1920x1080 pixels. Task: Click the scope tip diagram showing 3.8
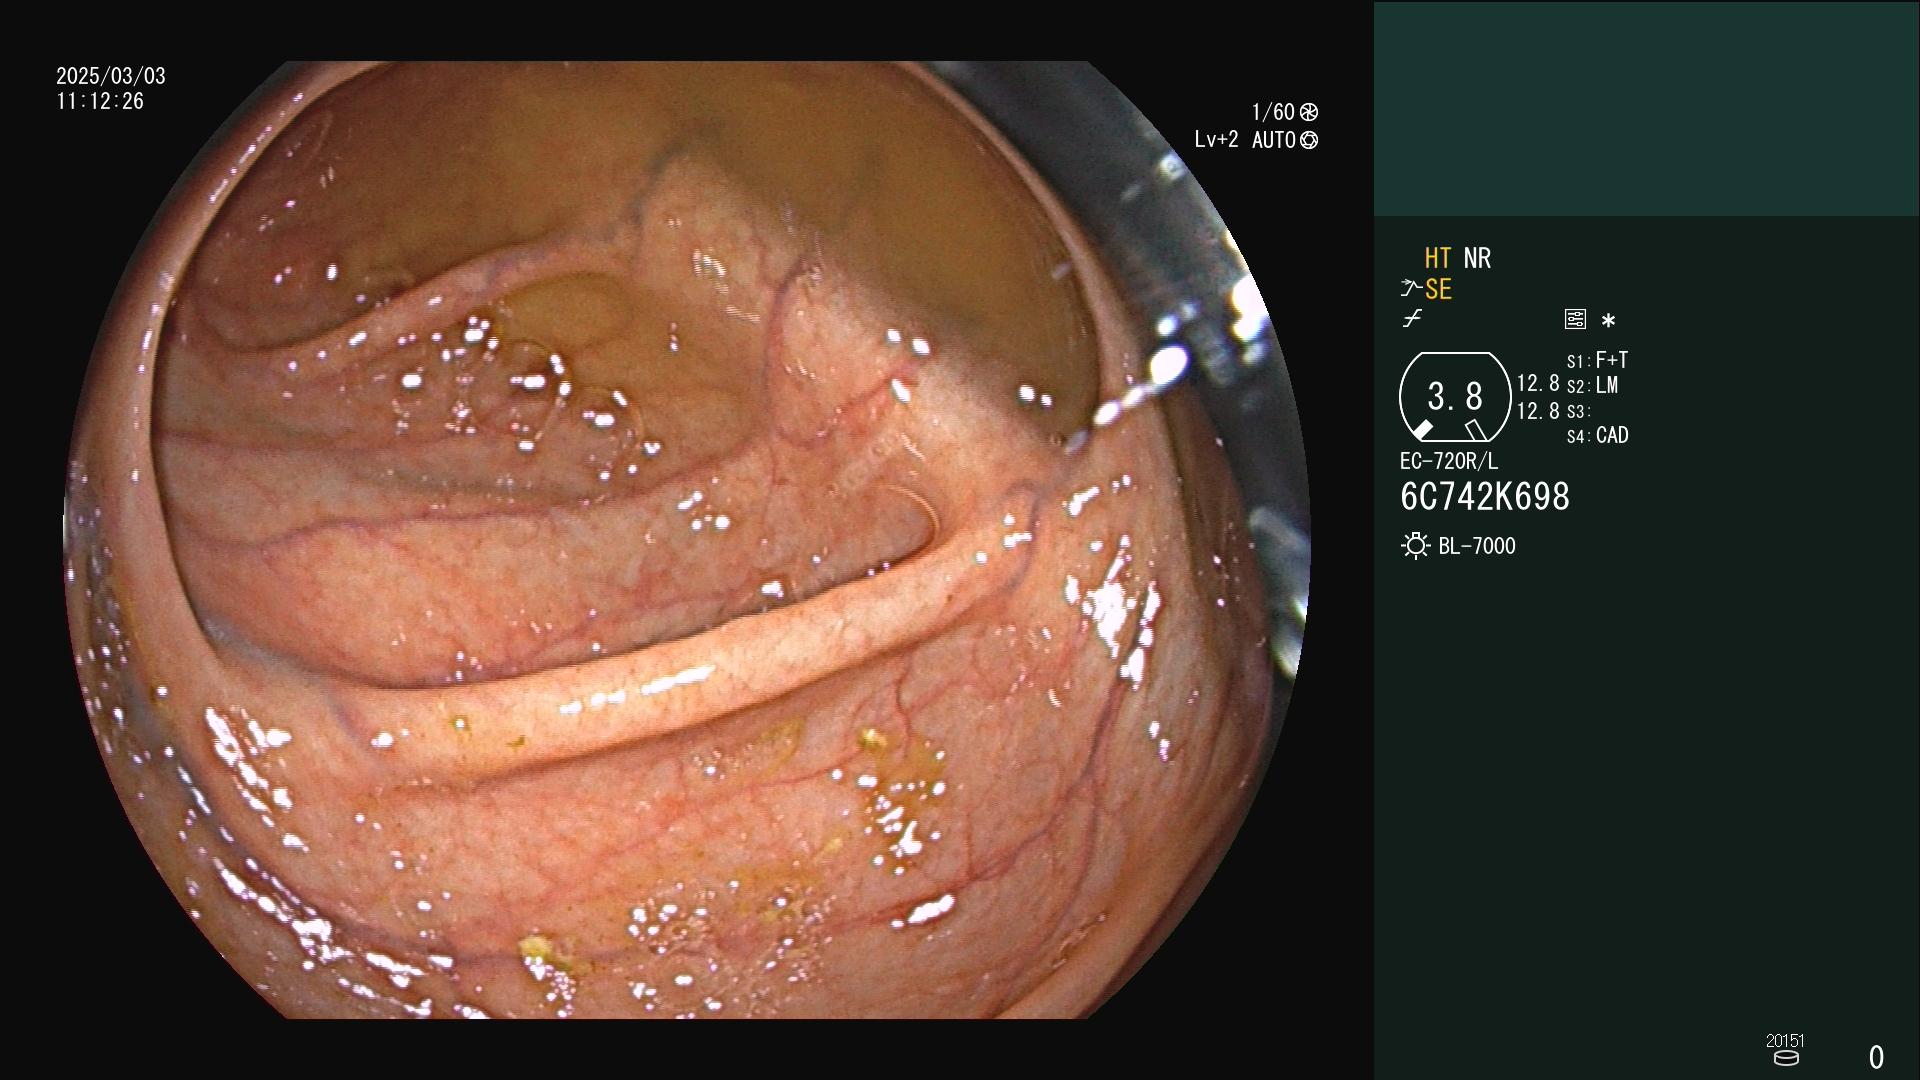1455,397
